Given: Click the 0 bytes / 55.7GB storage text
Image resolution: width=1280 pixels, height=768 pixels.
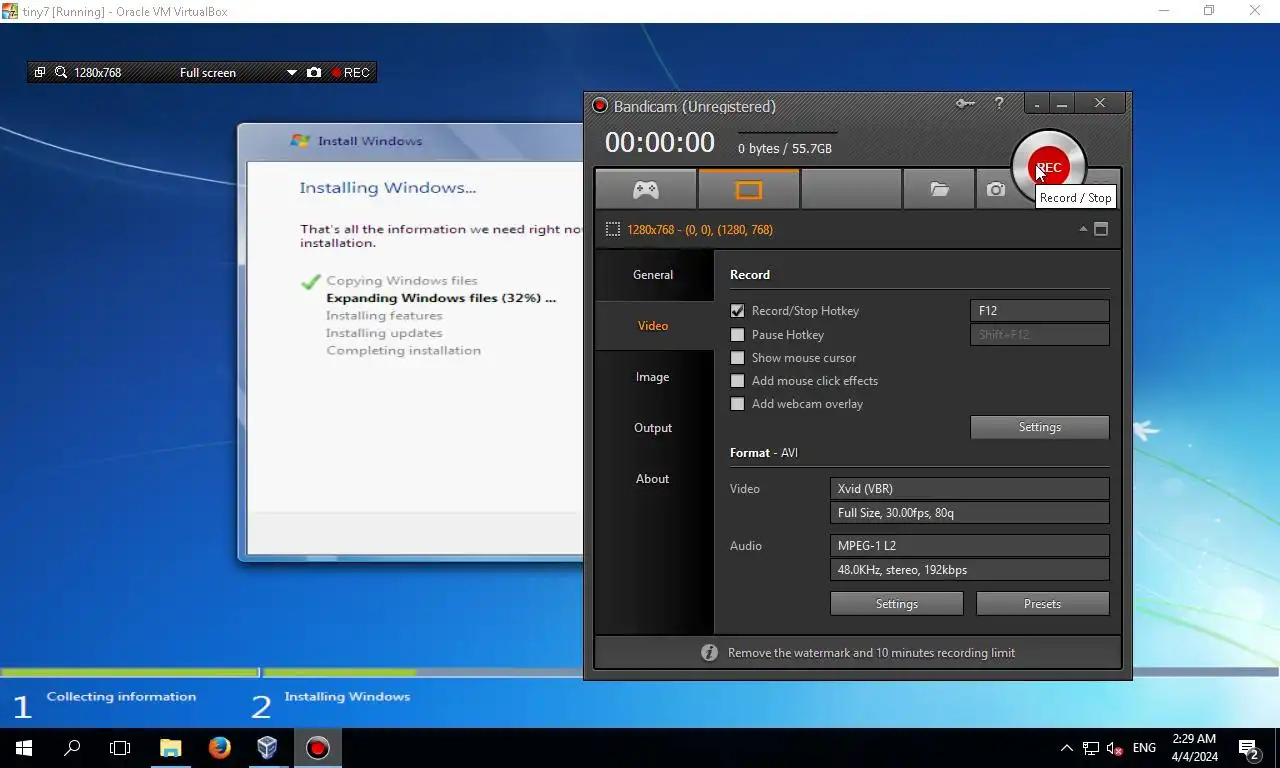Looking at the screenshot, I should (x=785, y=149).
